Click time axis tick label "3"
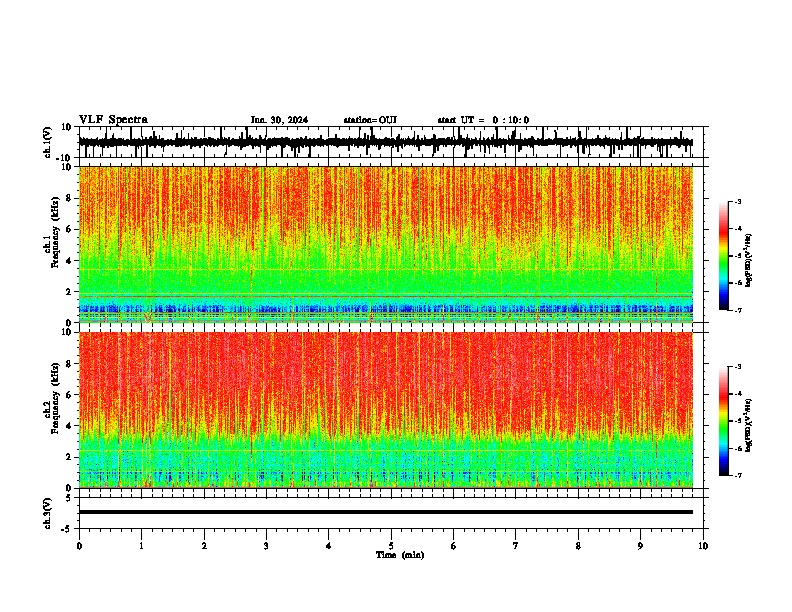This screenshot has height=612, width=792. click(x=266, y=546)
